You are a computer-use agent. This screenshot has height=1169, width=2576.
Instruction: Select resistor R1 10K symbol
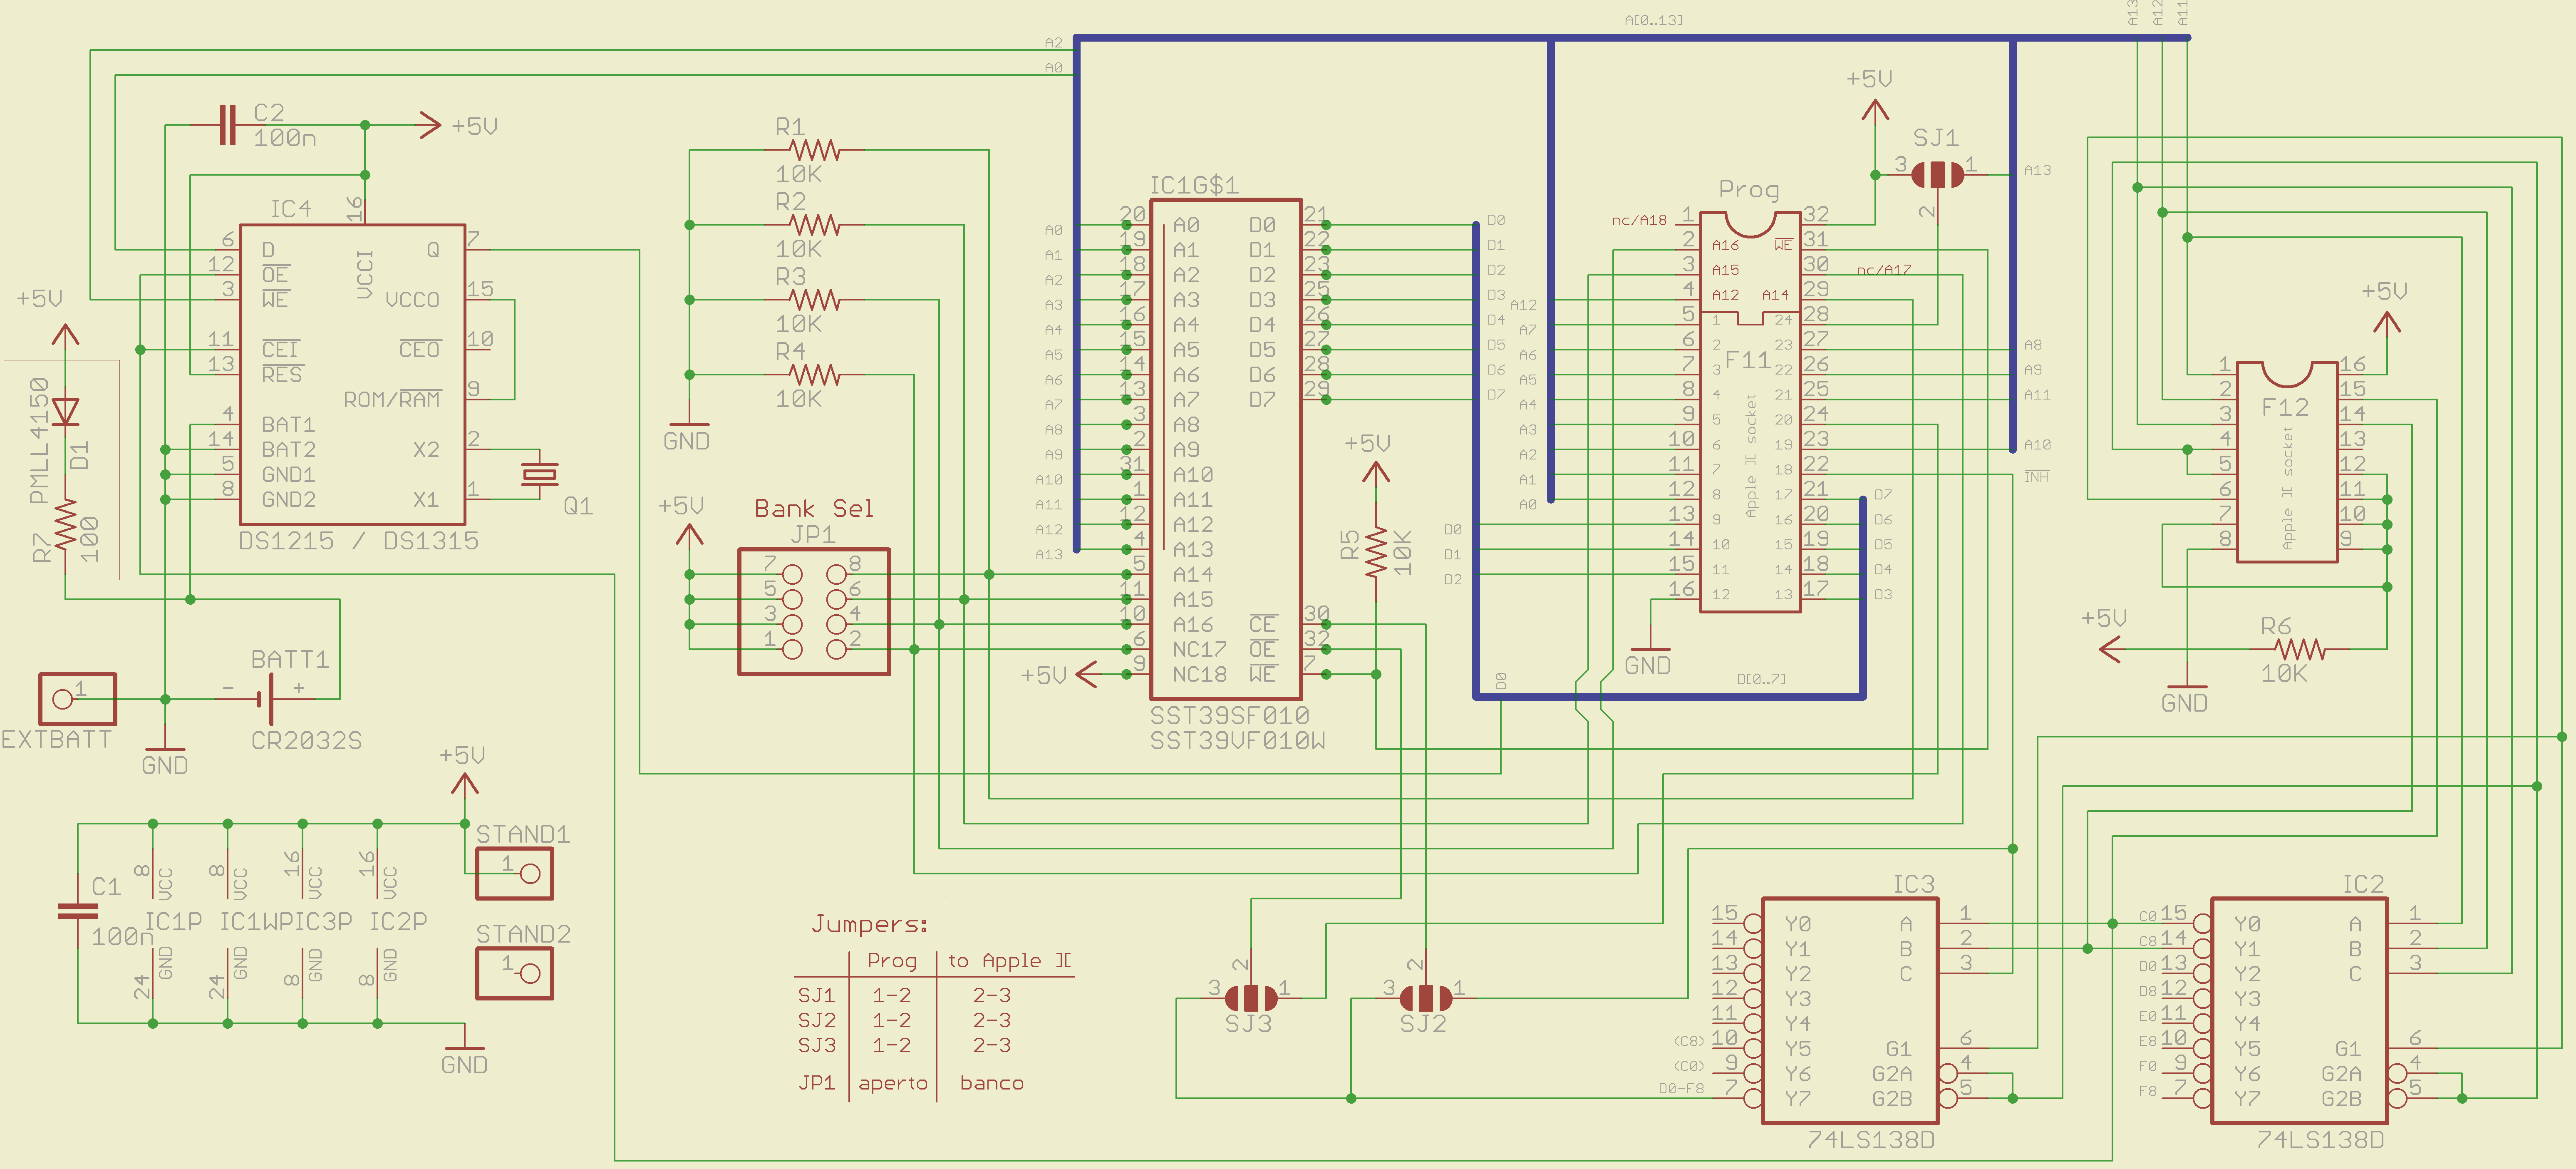click(x=814, y=150)
